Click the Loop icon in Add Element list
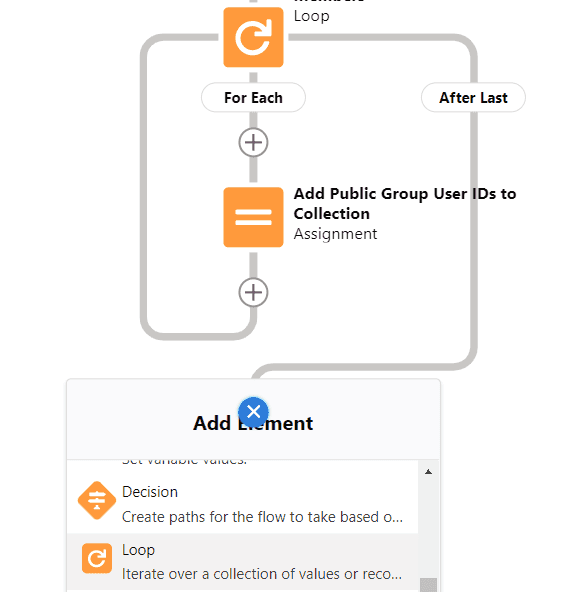This screenshot has width=567, height=592. (97, 558)
